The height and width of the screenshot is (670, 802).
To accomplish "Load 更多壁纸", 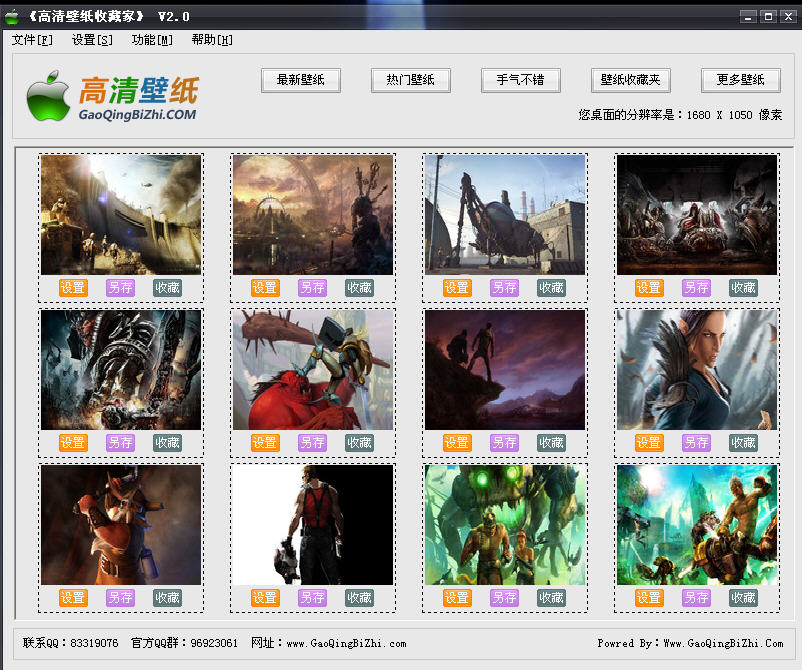I will point(741,80).
